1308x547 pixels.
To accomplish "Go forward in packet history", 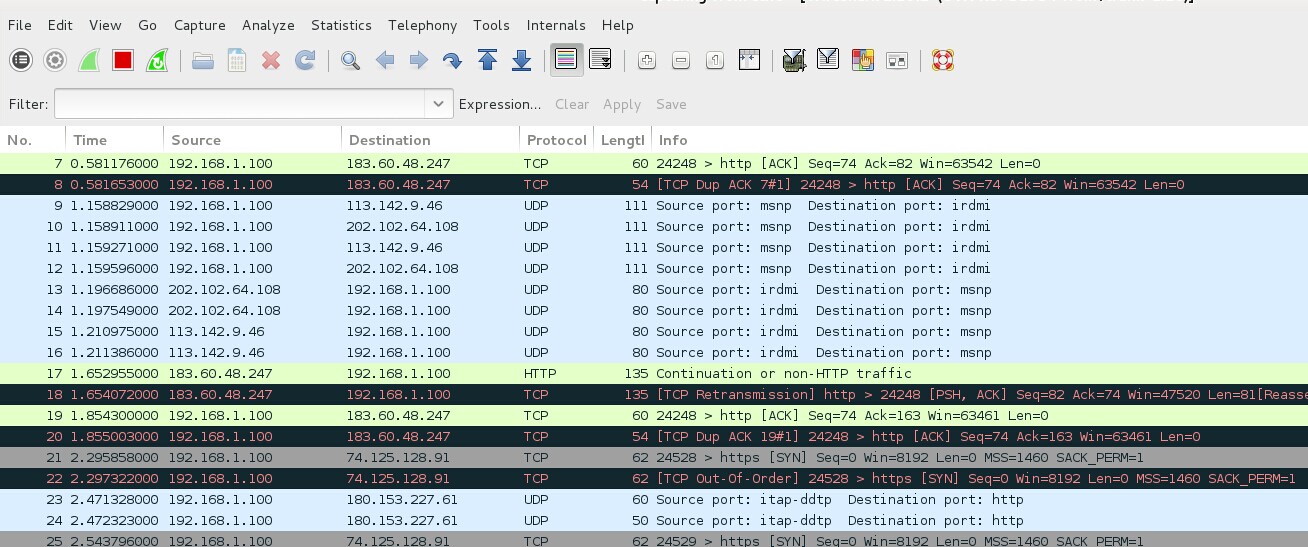I will coord(419,61).
